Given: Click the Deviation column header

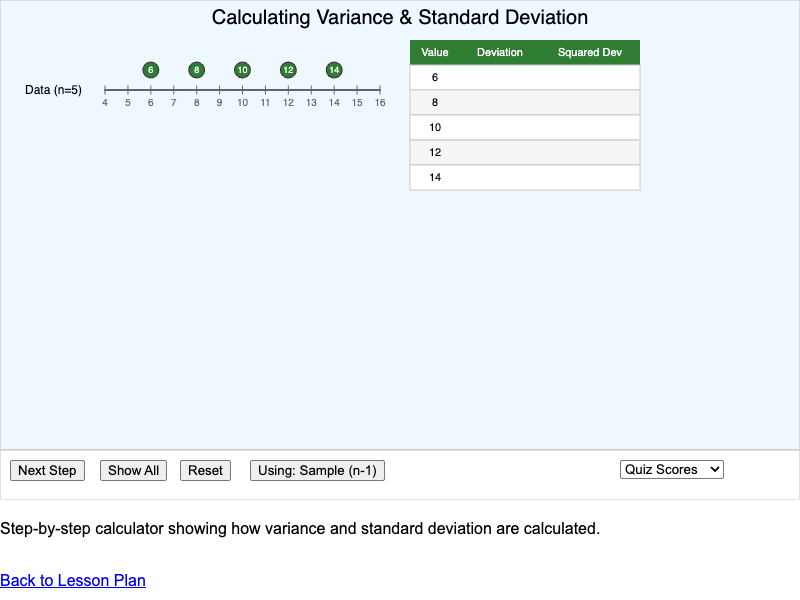Looking at the screenshot, I should (499, 52).
